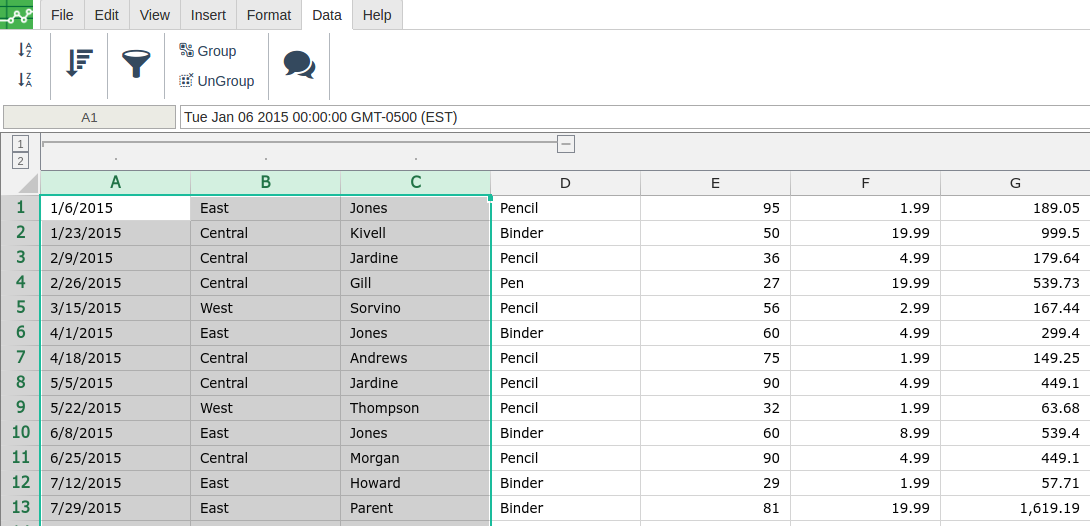The image size is (1090, 526).
Task: Sort ascending A to Z icon
Action: click(25, 50)
